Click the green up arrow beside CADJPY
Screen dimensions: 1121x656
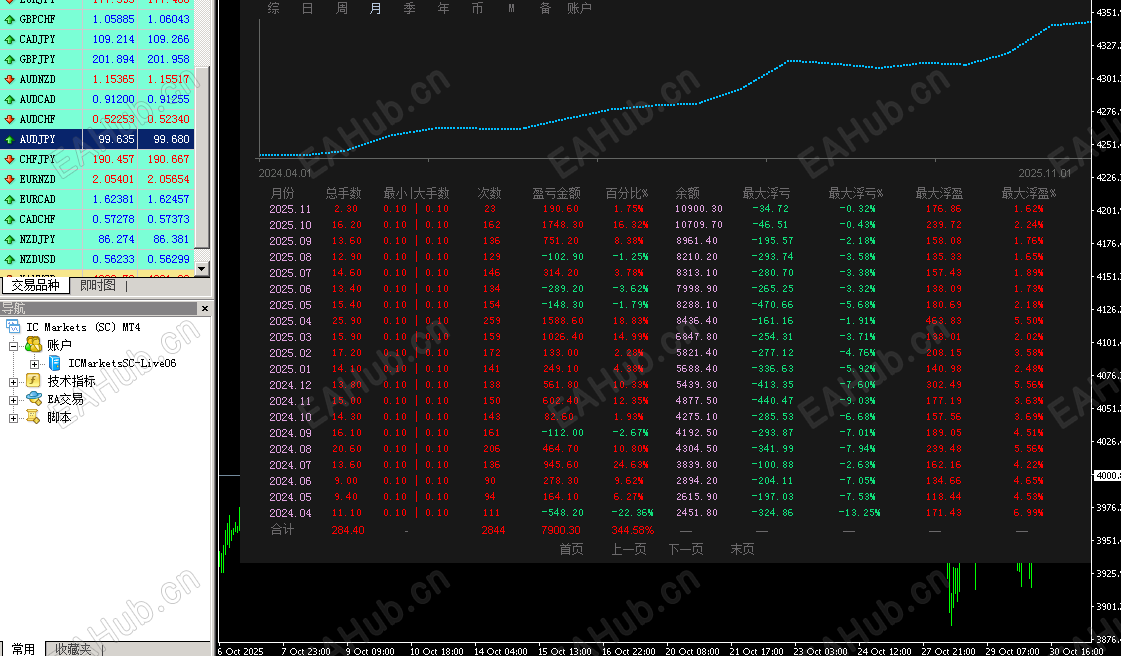click(9, 39)
